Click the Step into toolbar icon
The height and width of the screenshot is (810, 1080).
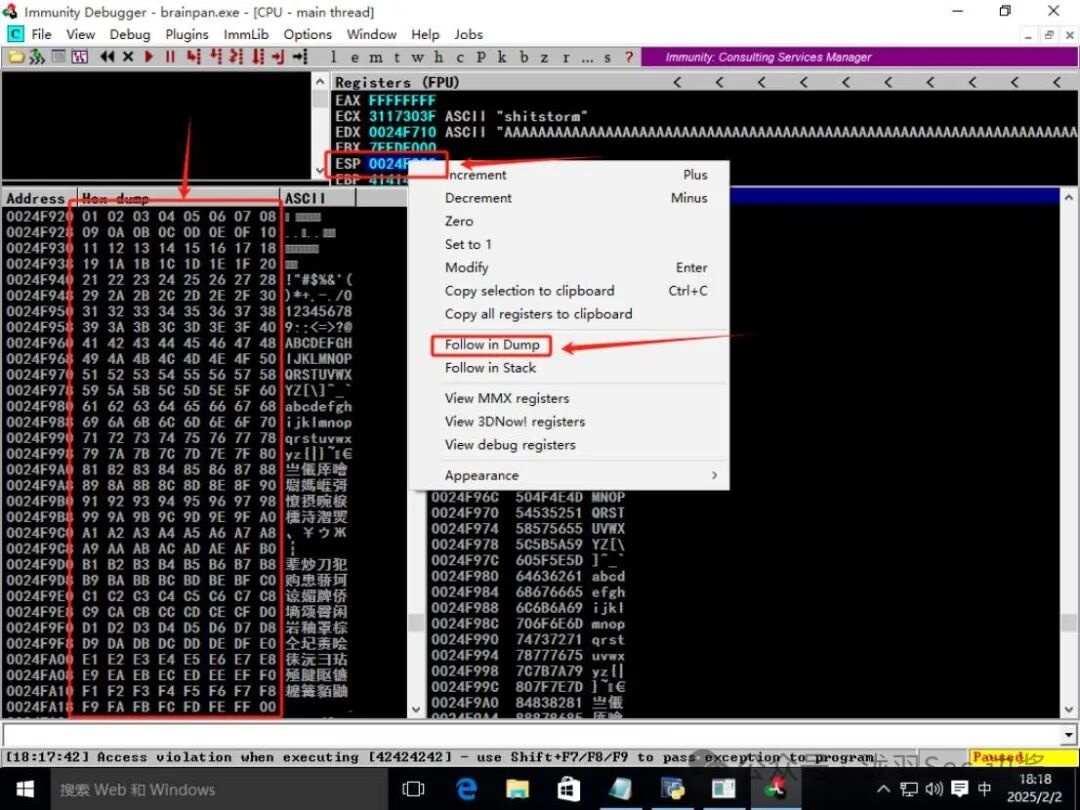coord(194,57)
